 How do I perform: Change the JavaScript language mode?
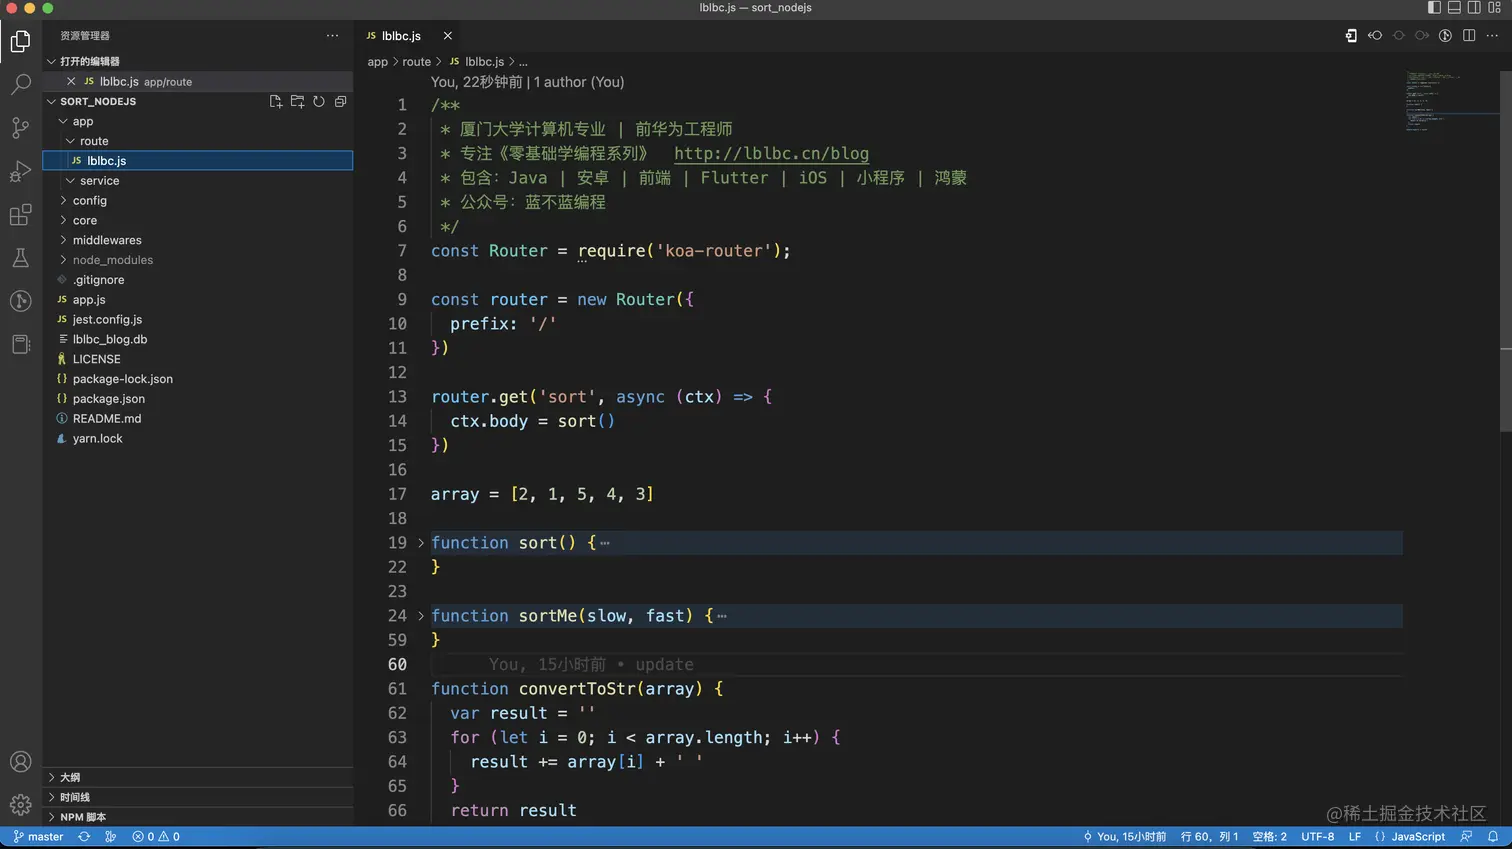point(1410,837)
